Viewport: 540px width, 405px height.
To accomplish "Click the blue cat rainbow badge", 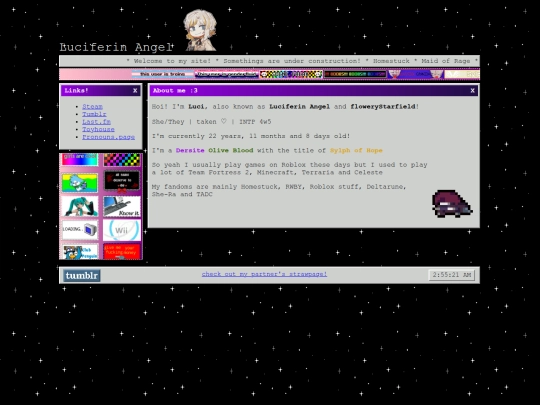I will click(x=80, y=183).
